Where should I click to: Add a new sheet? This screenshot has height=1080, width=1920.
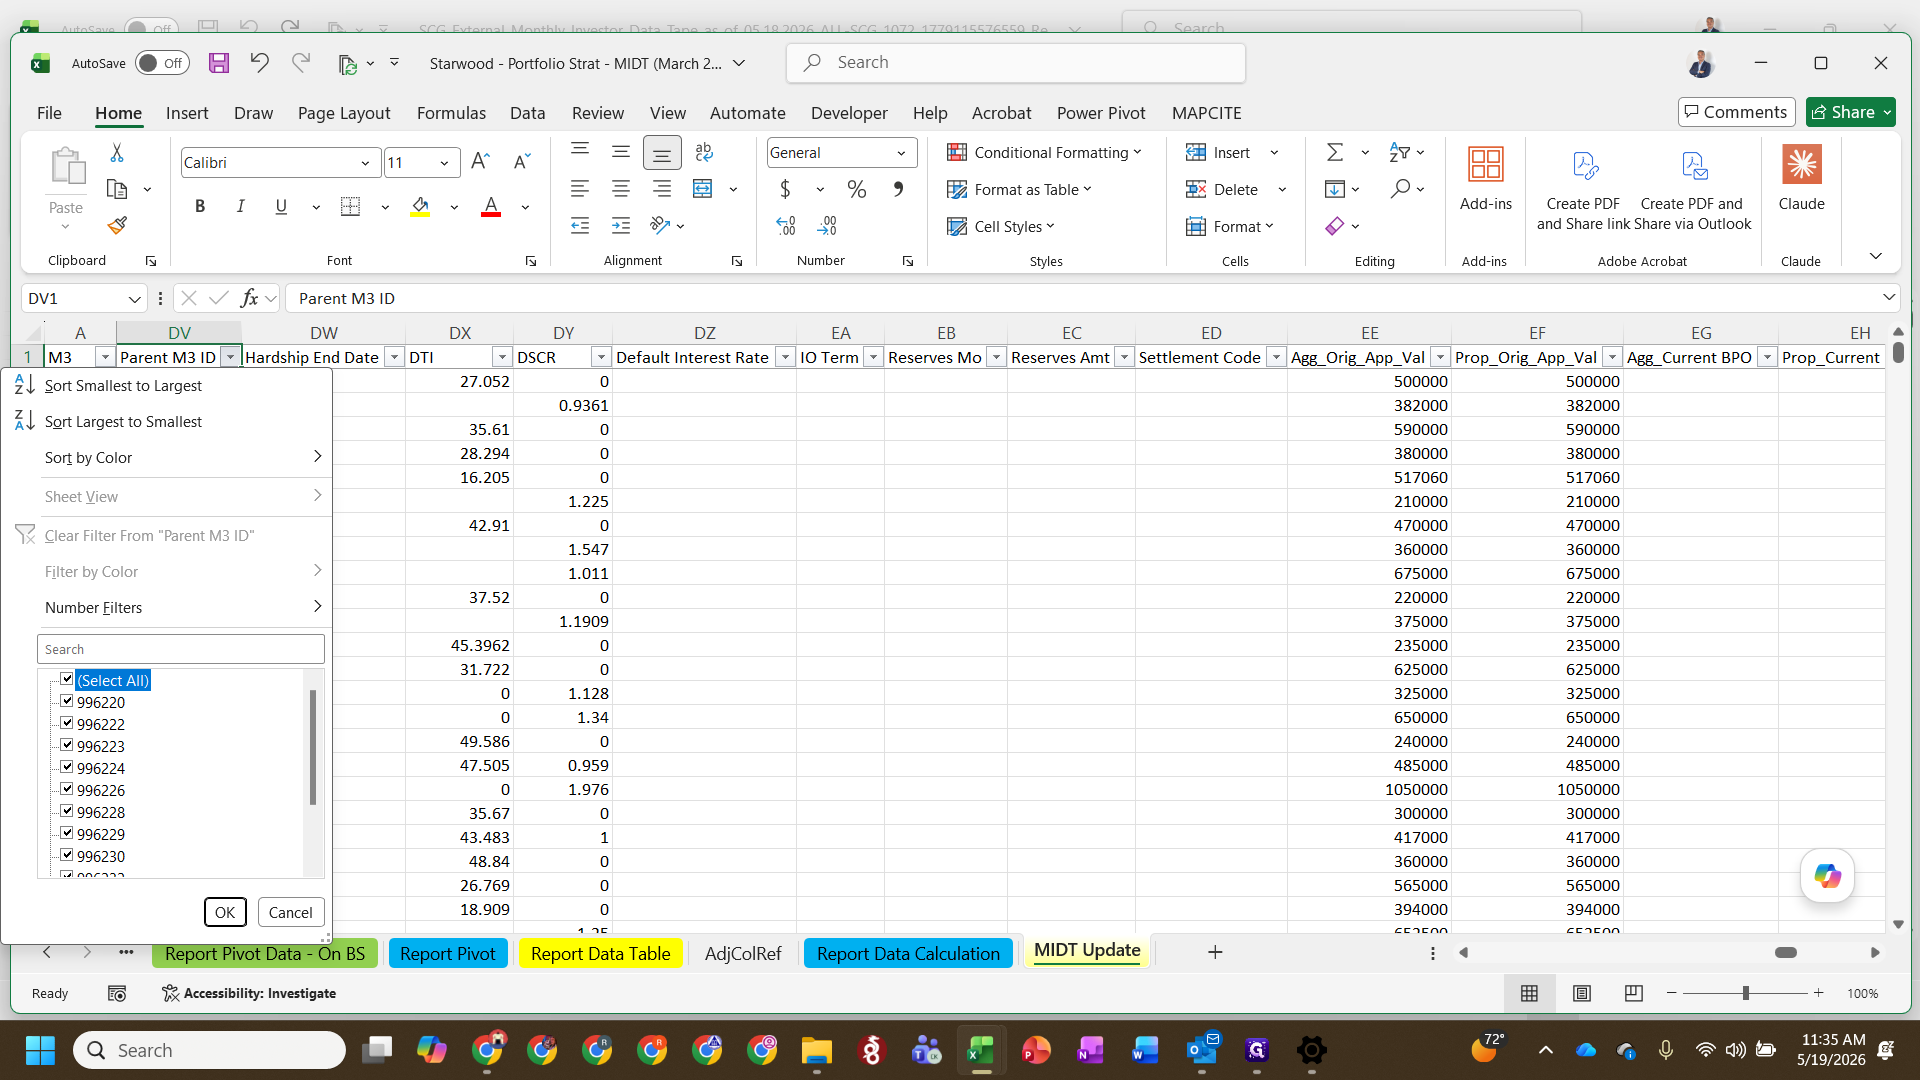click(1215, 952)
